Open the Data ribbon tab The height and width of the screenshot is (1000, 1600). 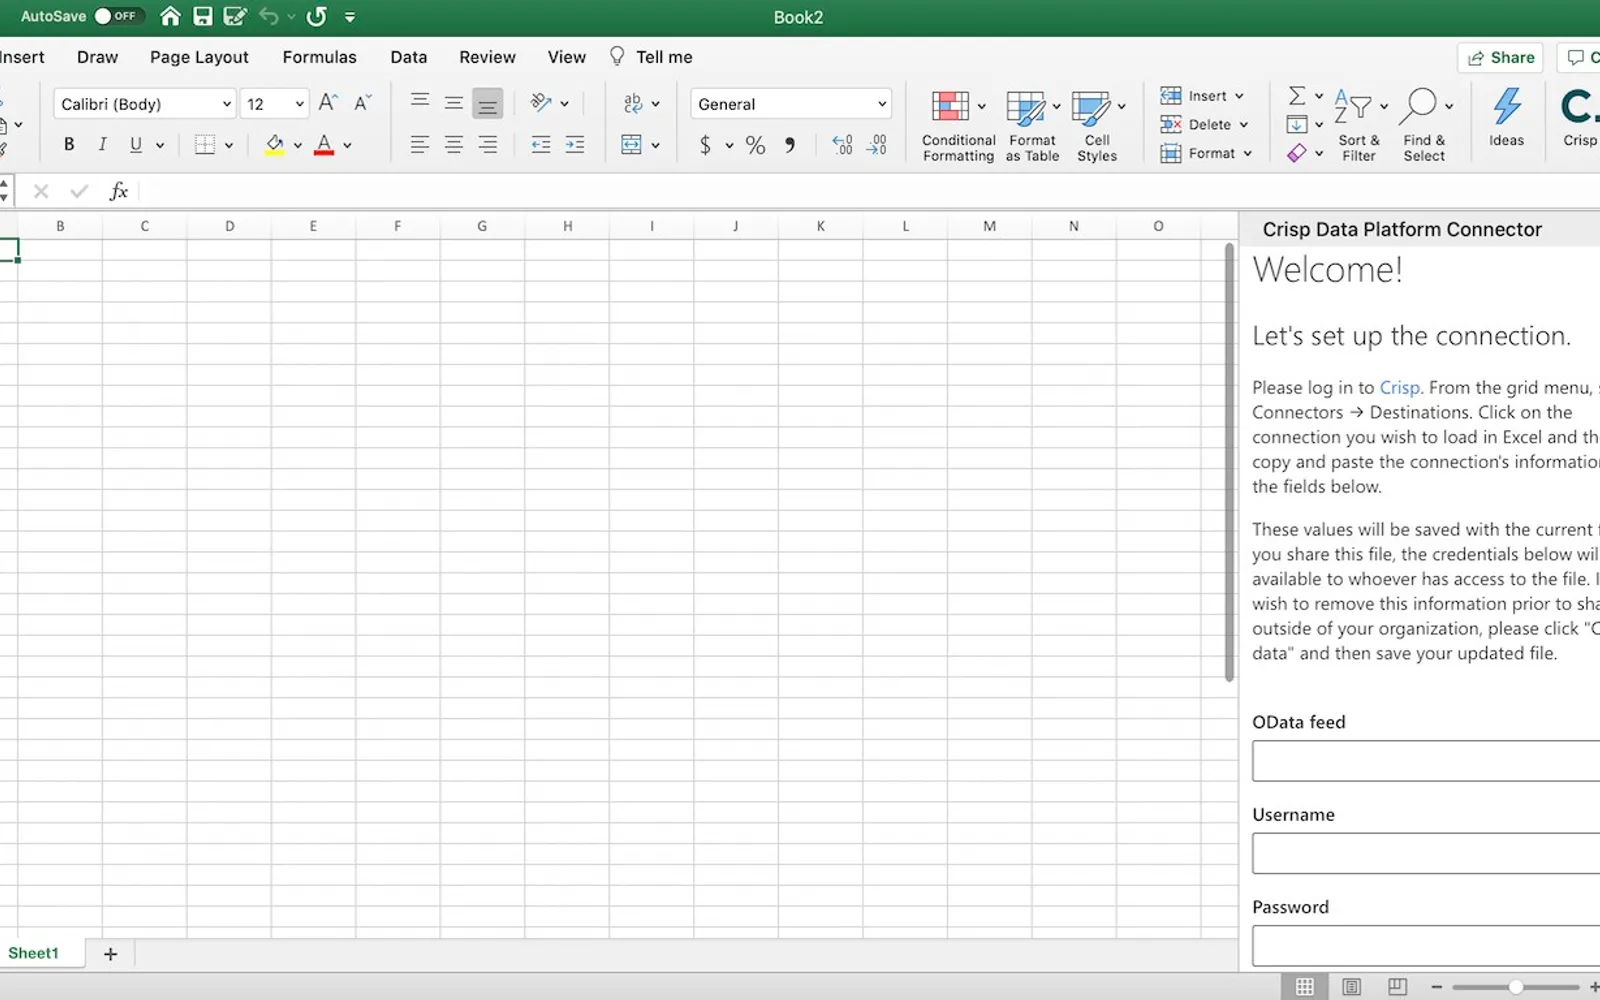pyautogui.click(x=408, y=57)
